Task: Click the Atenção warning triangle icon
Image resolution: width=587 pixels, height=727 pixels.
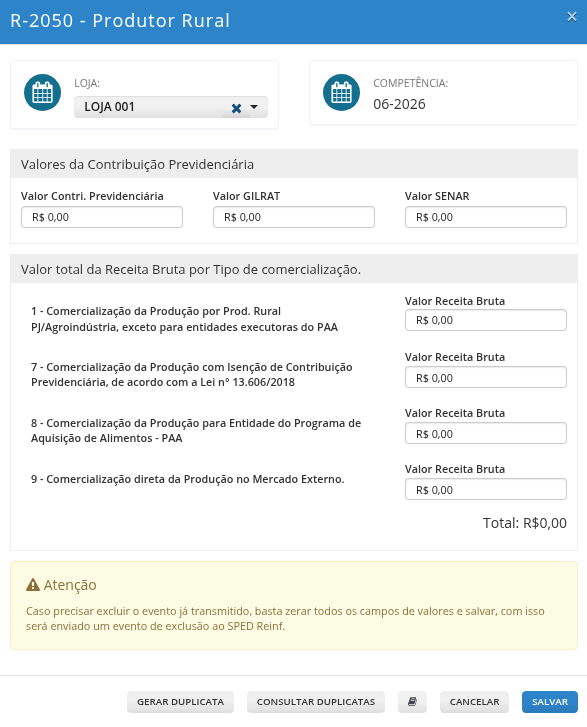Action: pos(33,585)
